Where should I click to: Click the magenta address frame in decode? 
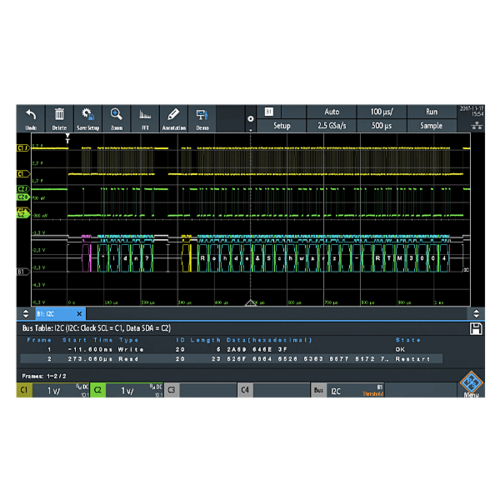click(x=87, y=258)
